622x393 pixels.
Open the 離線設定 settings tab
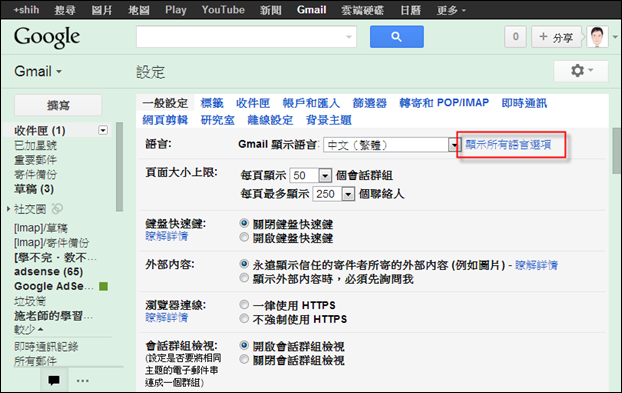tap(270, 120)
